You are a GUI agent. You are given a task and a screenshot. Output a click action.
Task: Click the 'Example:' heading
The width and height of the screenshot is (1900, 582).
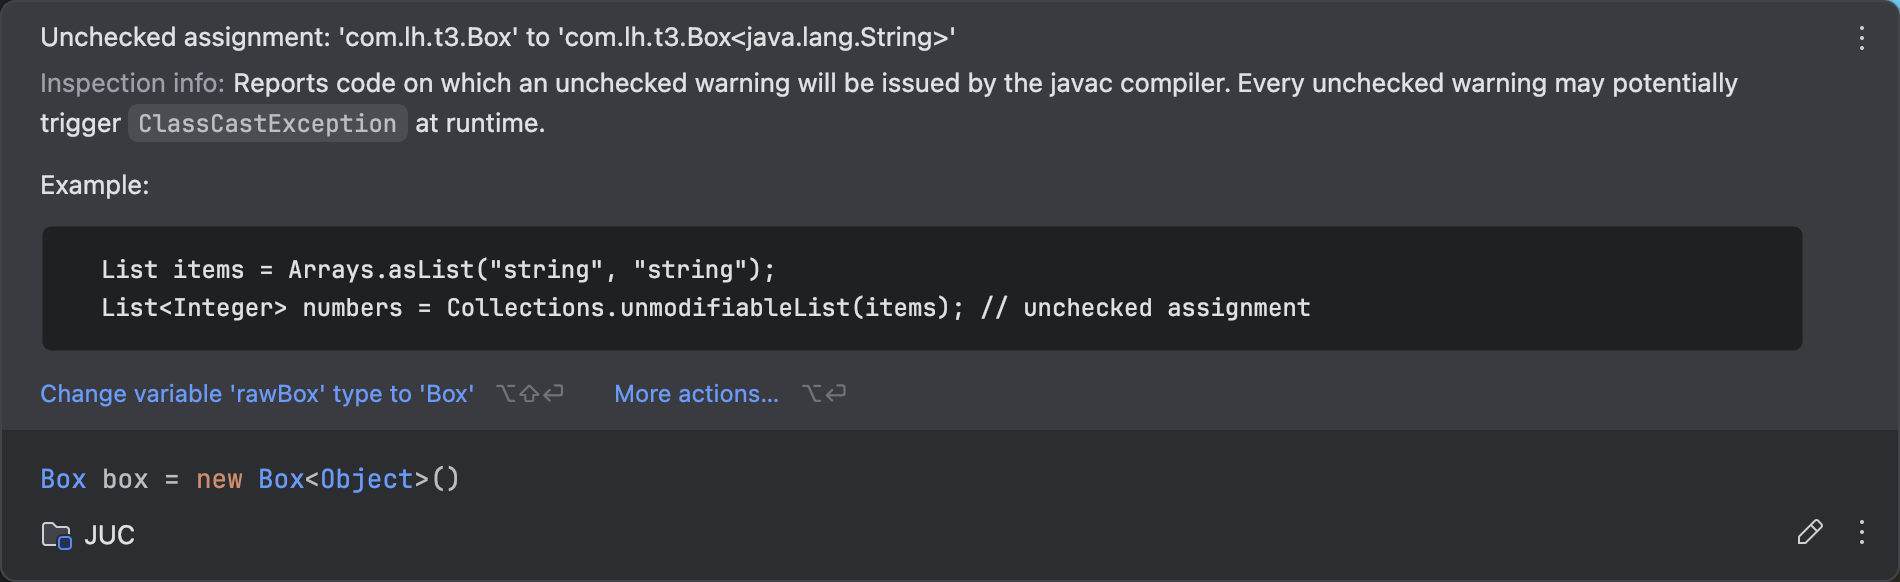(x=95, y=185)
